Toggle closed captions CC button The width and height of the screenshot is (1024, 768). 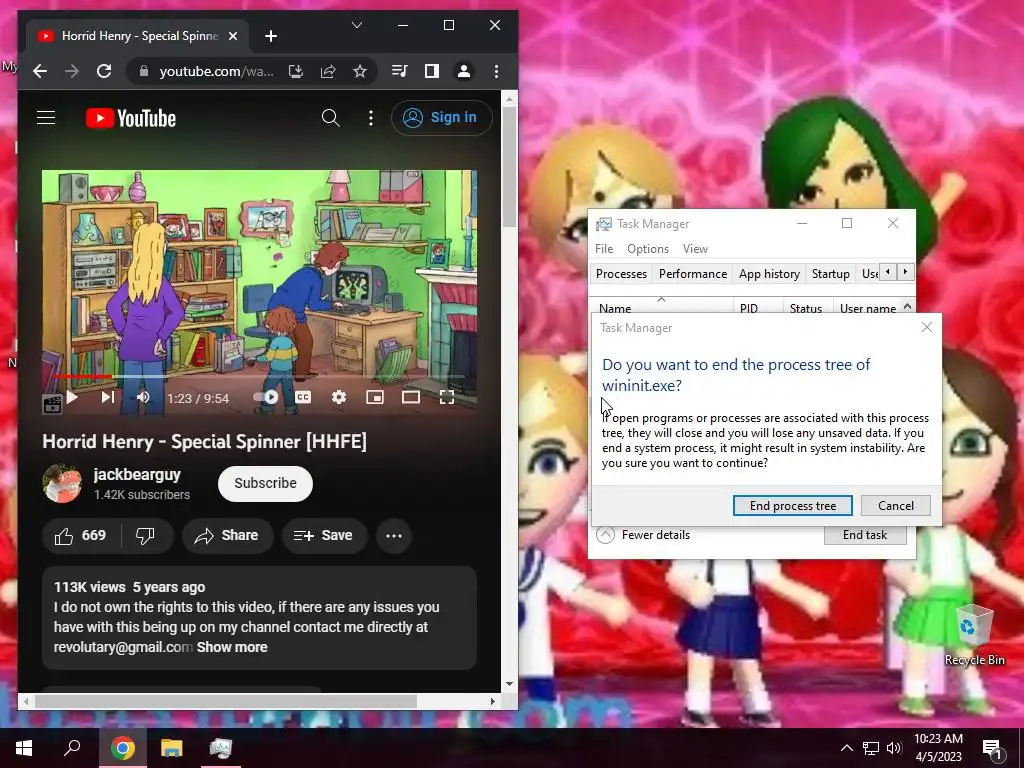point(303,397)
